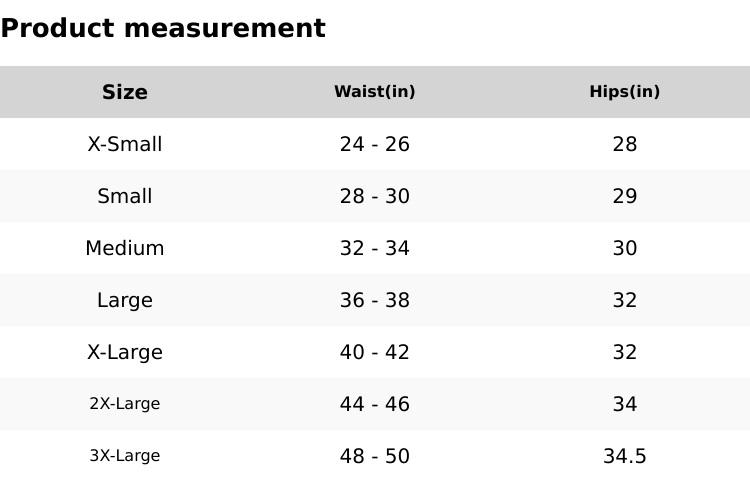Click waist value 24 - 26

[375, 144]
